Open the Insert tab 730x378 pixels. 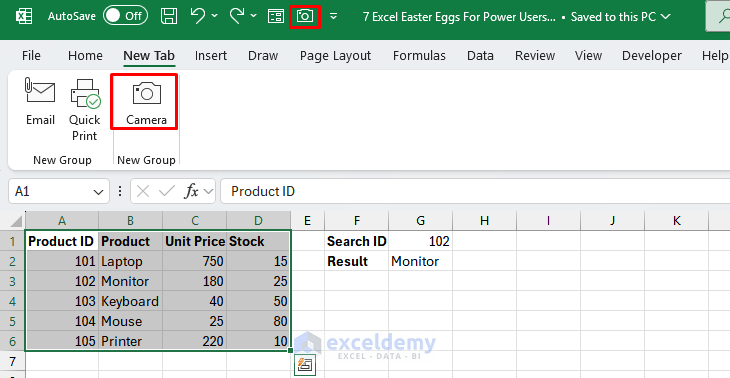coord(211,56)
